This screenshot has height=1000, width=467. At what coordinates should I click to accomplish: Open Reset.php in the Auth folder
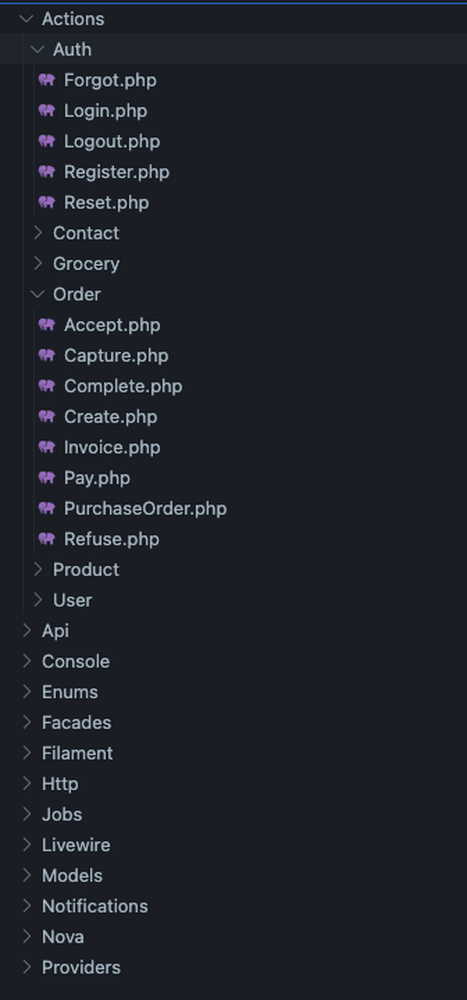point(107,203)
